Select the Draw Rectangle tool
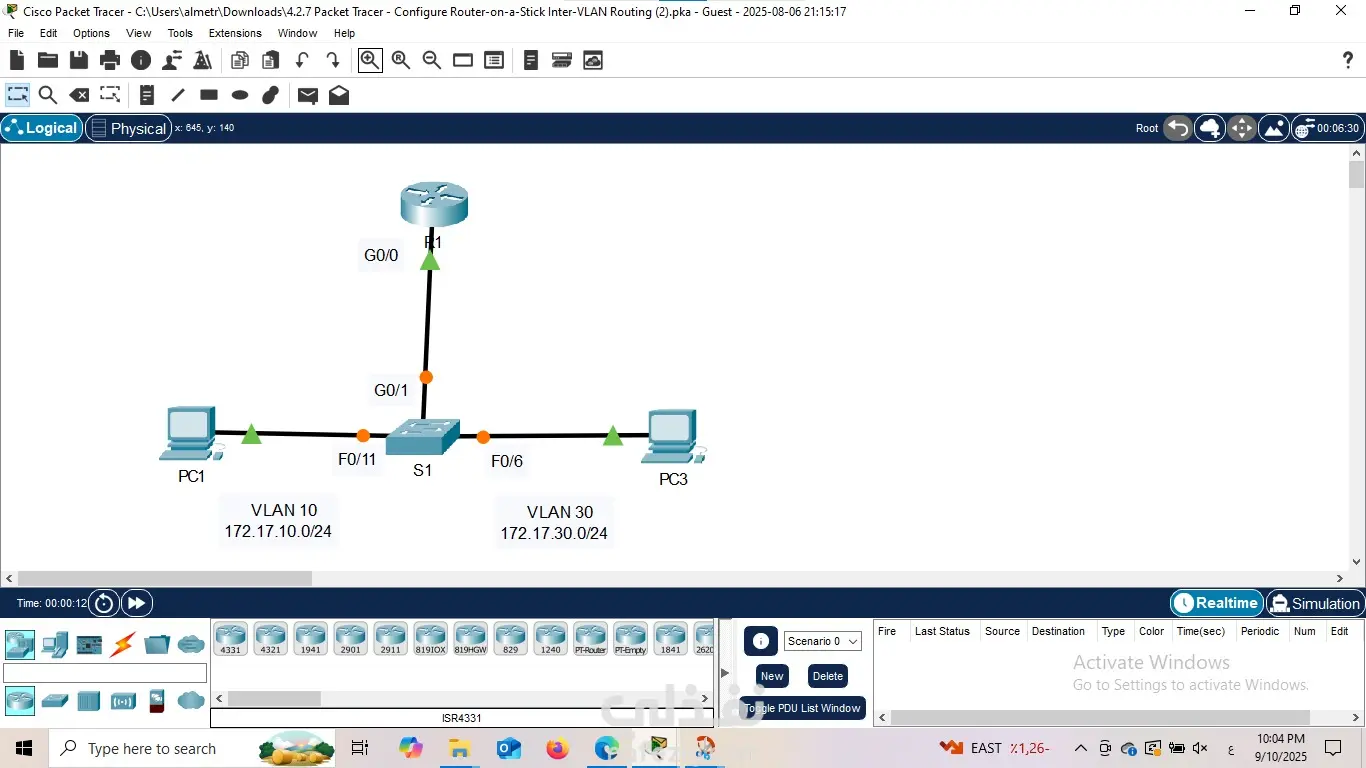Viewport: 1366px width, 768px height. [209, 95]
